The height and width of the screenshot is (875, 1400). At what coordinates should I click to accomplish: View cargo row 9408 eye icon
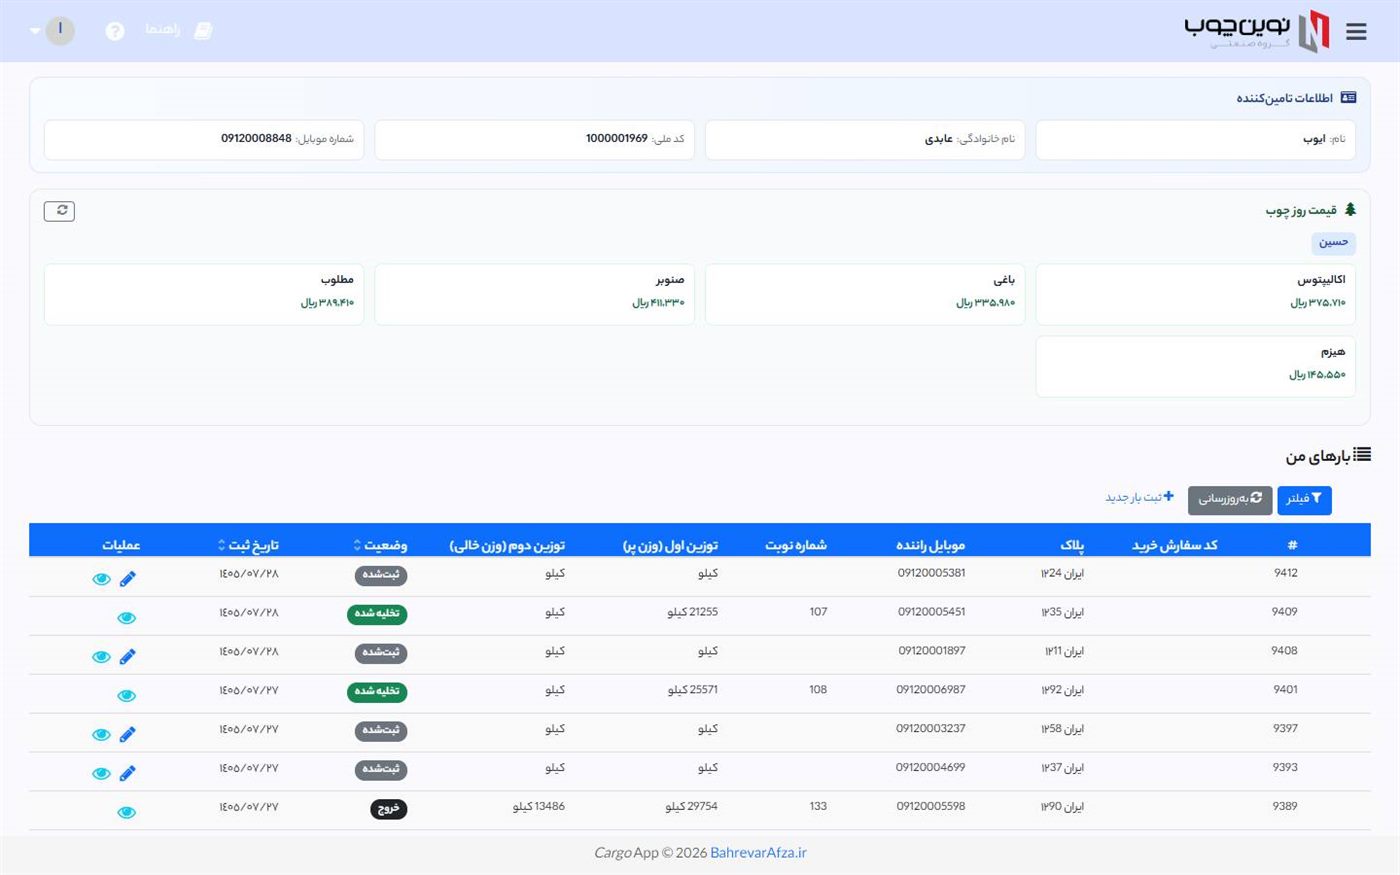pyautogui.click(x=101, y=657)
